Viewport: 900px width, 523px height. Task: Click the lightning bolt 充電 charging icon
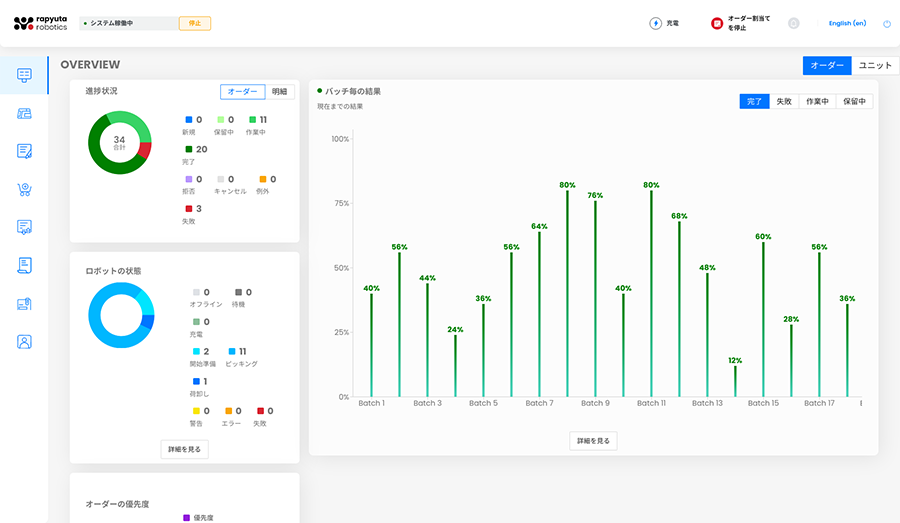pyautogui.click(x=655, y=23)
